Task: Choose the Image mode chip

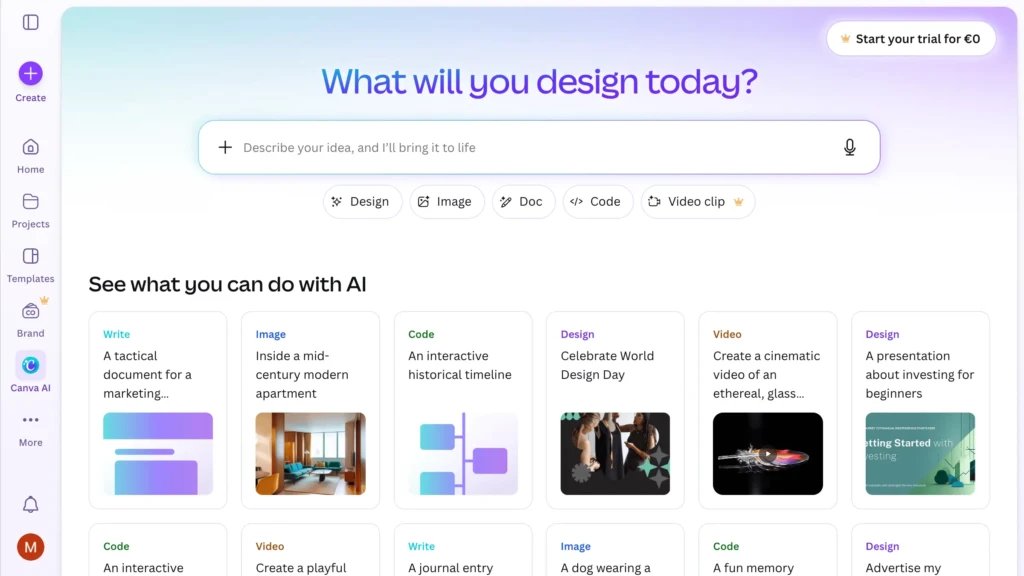Action: pyautogui.click(x=447, y=202)
